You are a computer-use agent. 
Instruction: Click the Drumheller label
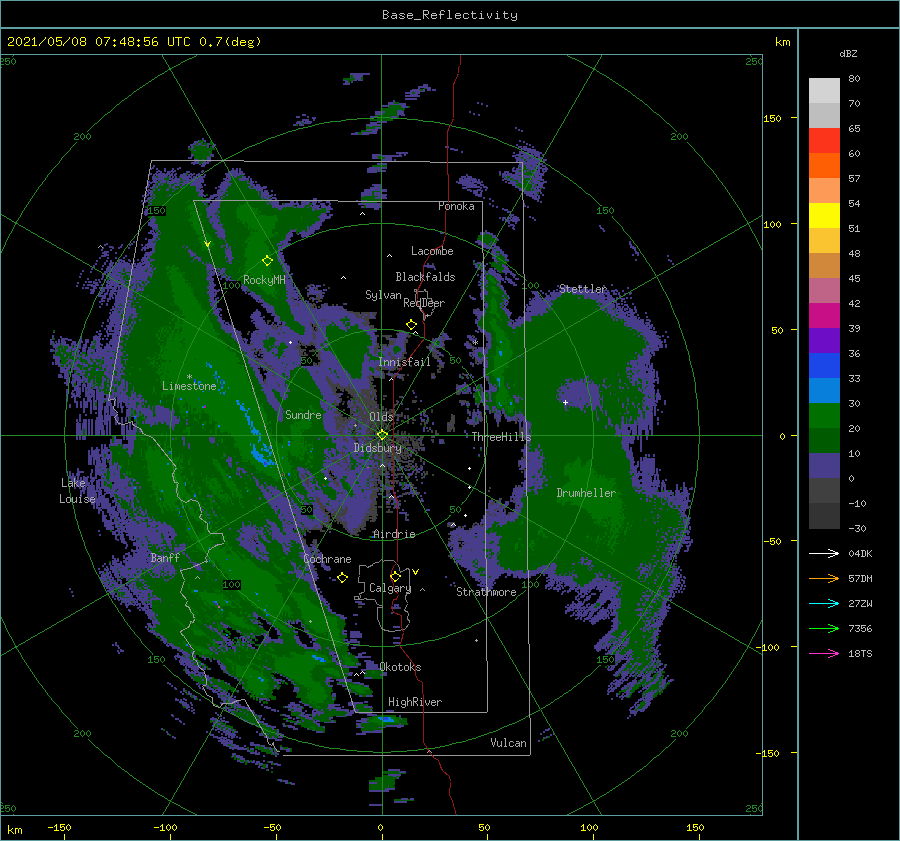[586, 493]
